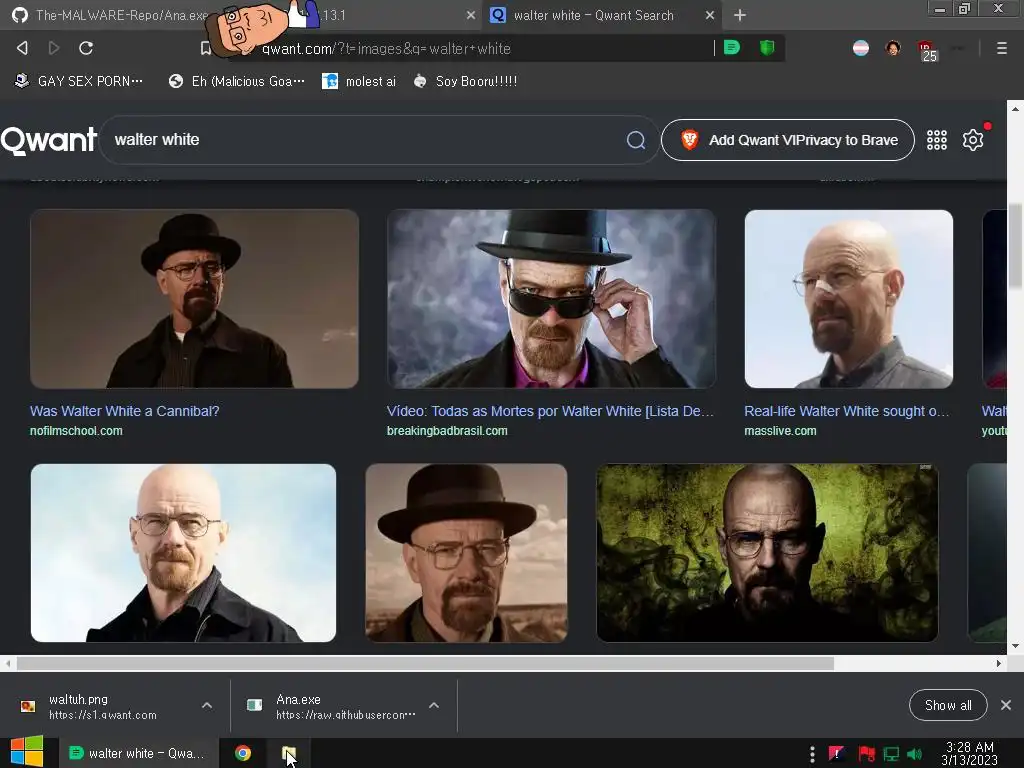
Task: Click the scroll up arrow
Action: point(1015,108)
